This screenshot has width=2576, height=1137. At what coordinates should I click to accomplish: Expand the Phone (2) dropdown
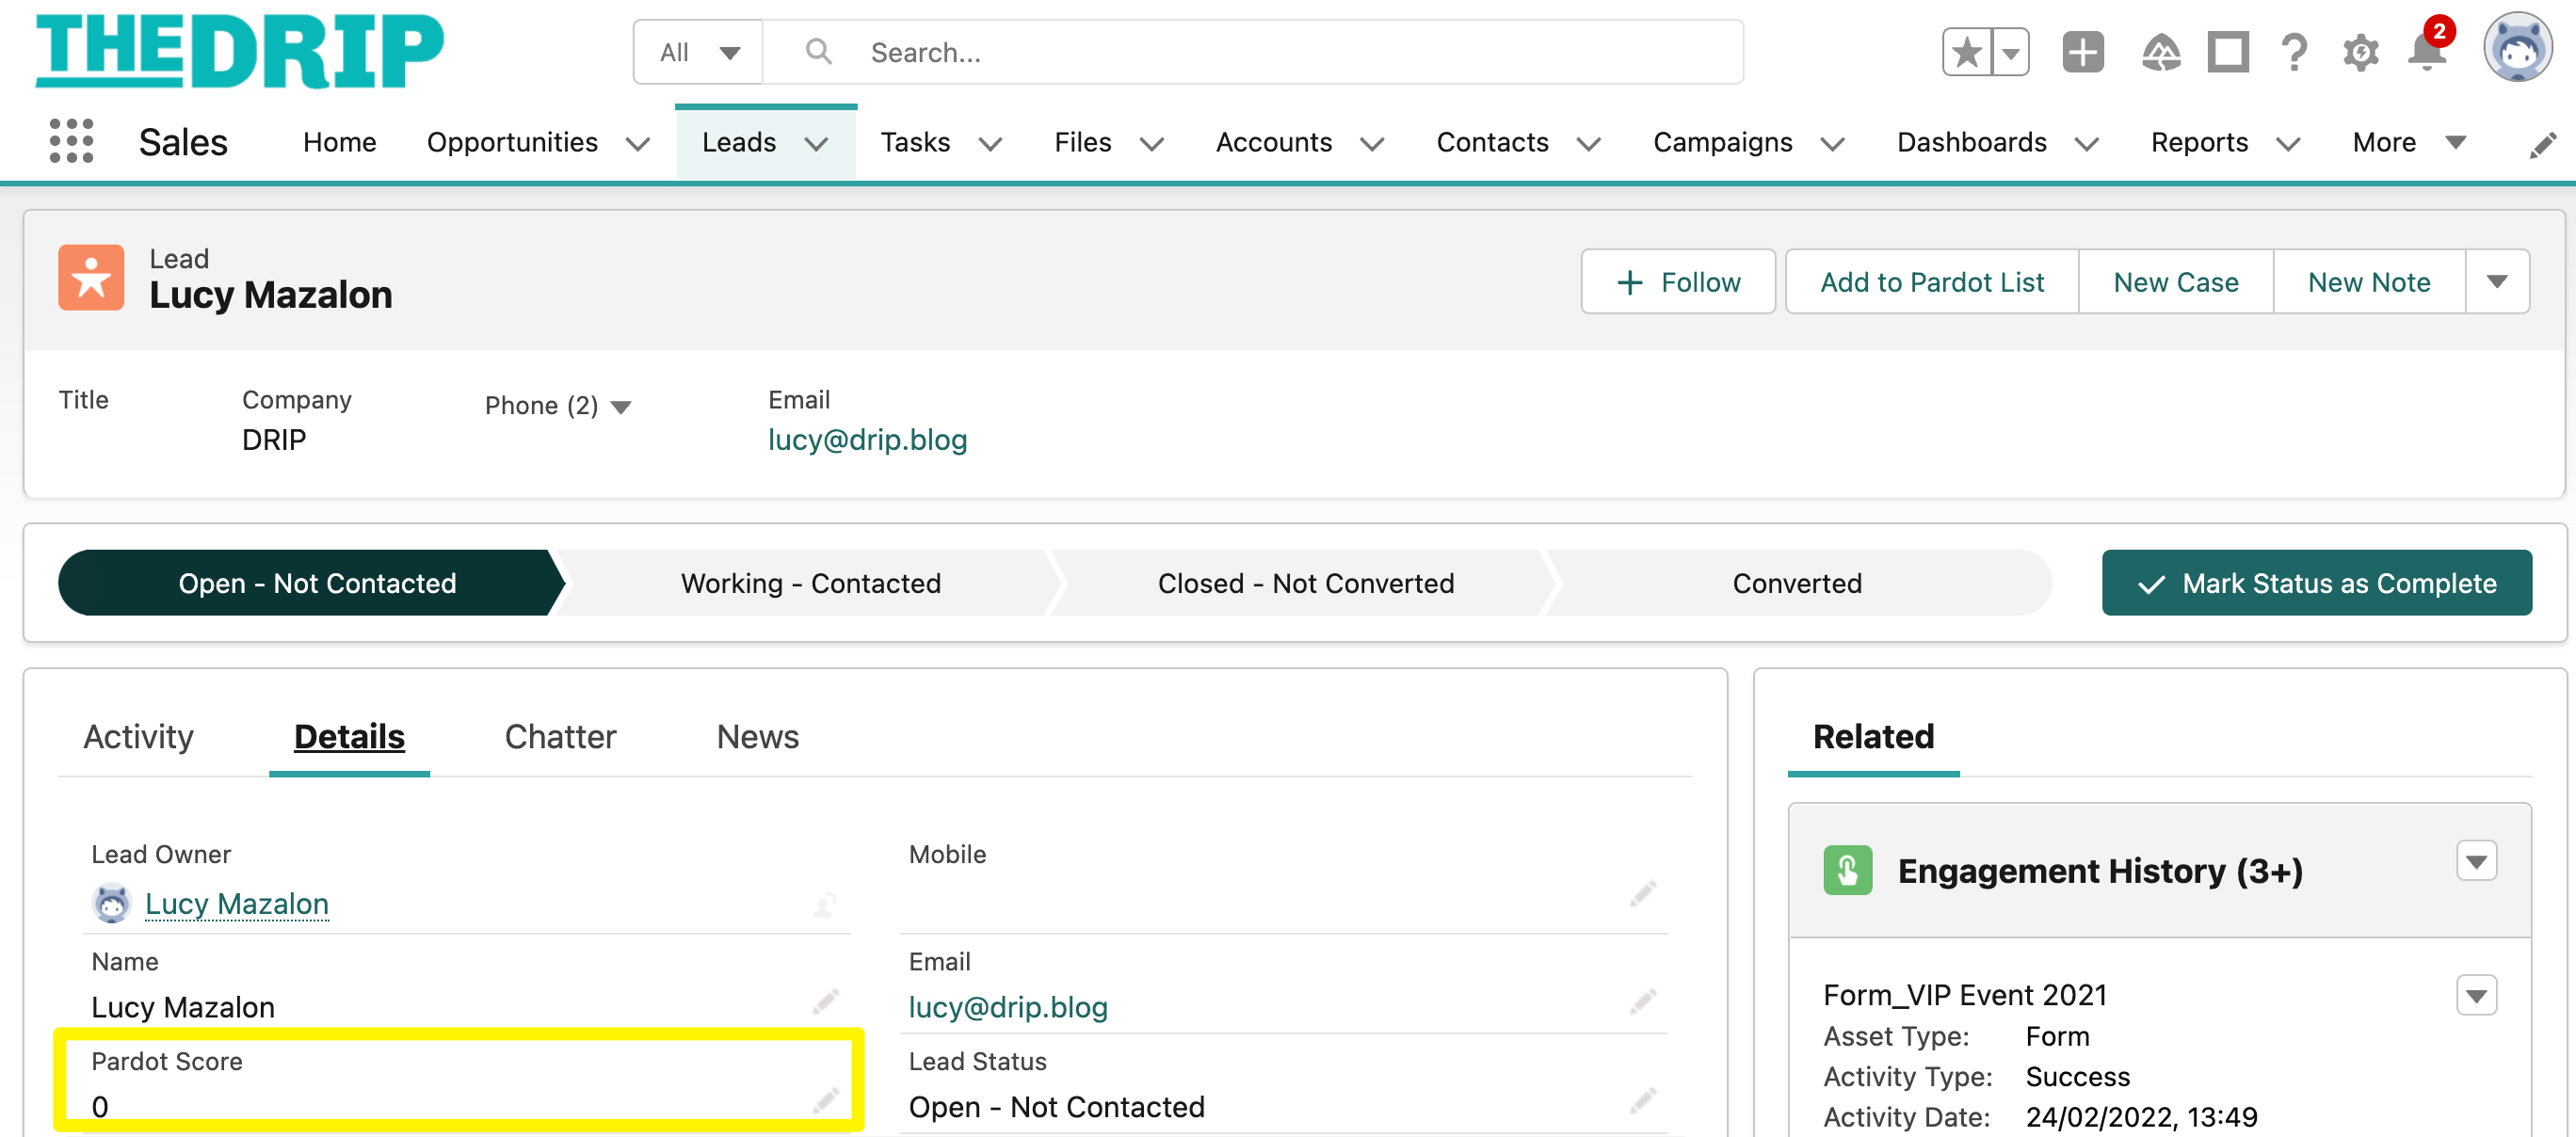(621, 406)
